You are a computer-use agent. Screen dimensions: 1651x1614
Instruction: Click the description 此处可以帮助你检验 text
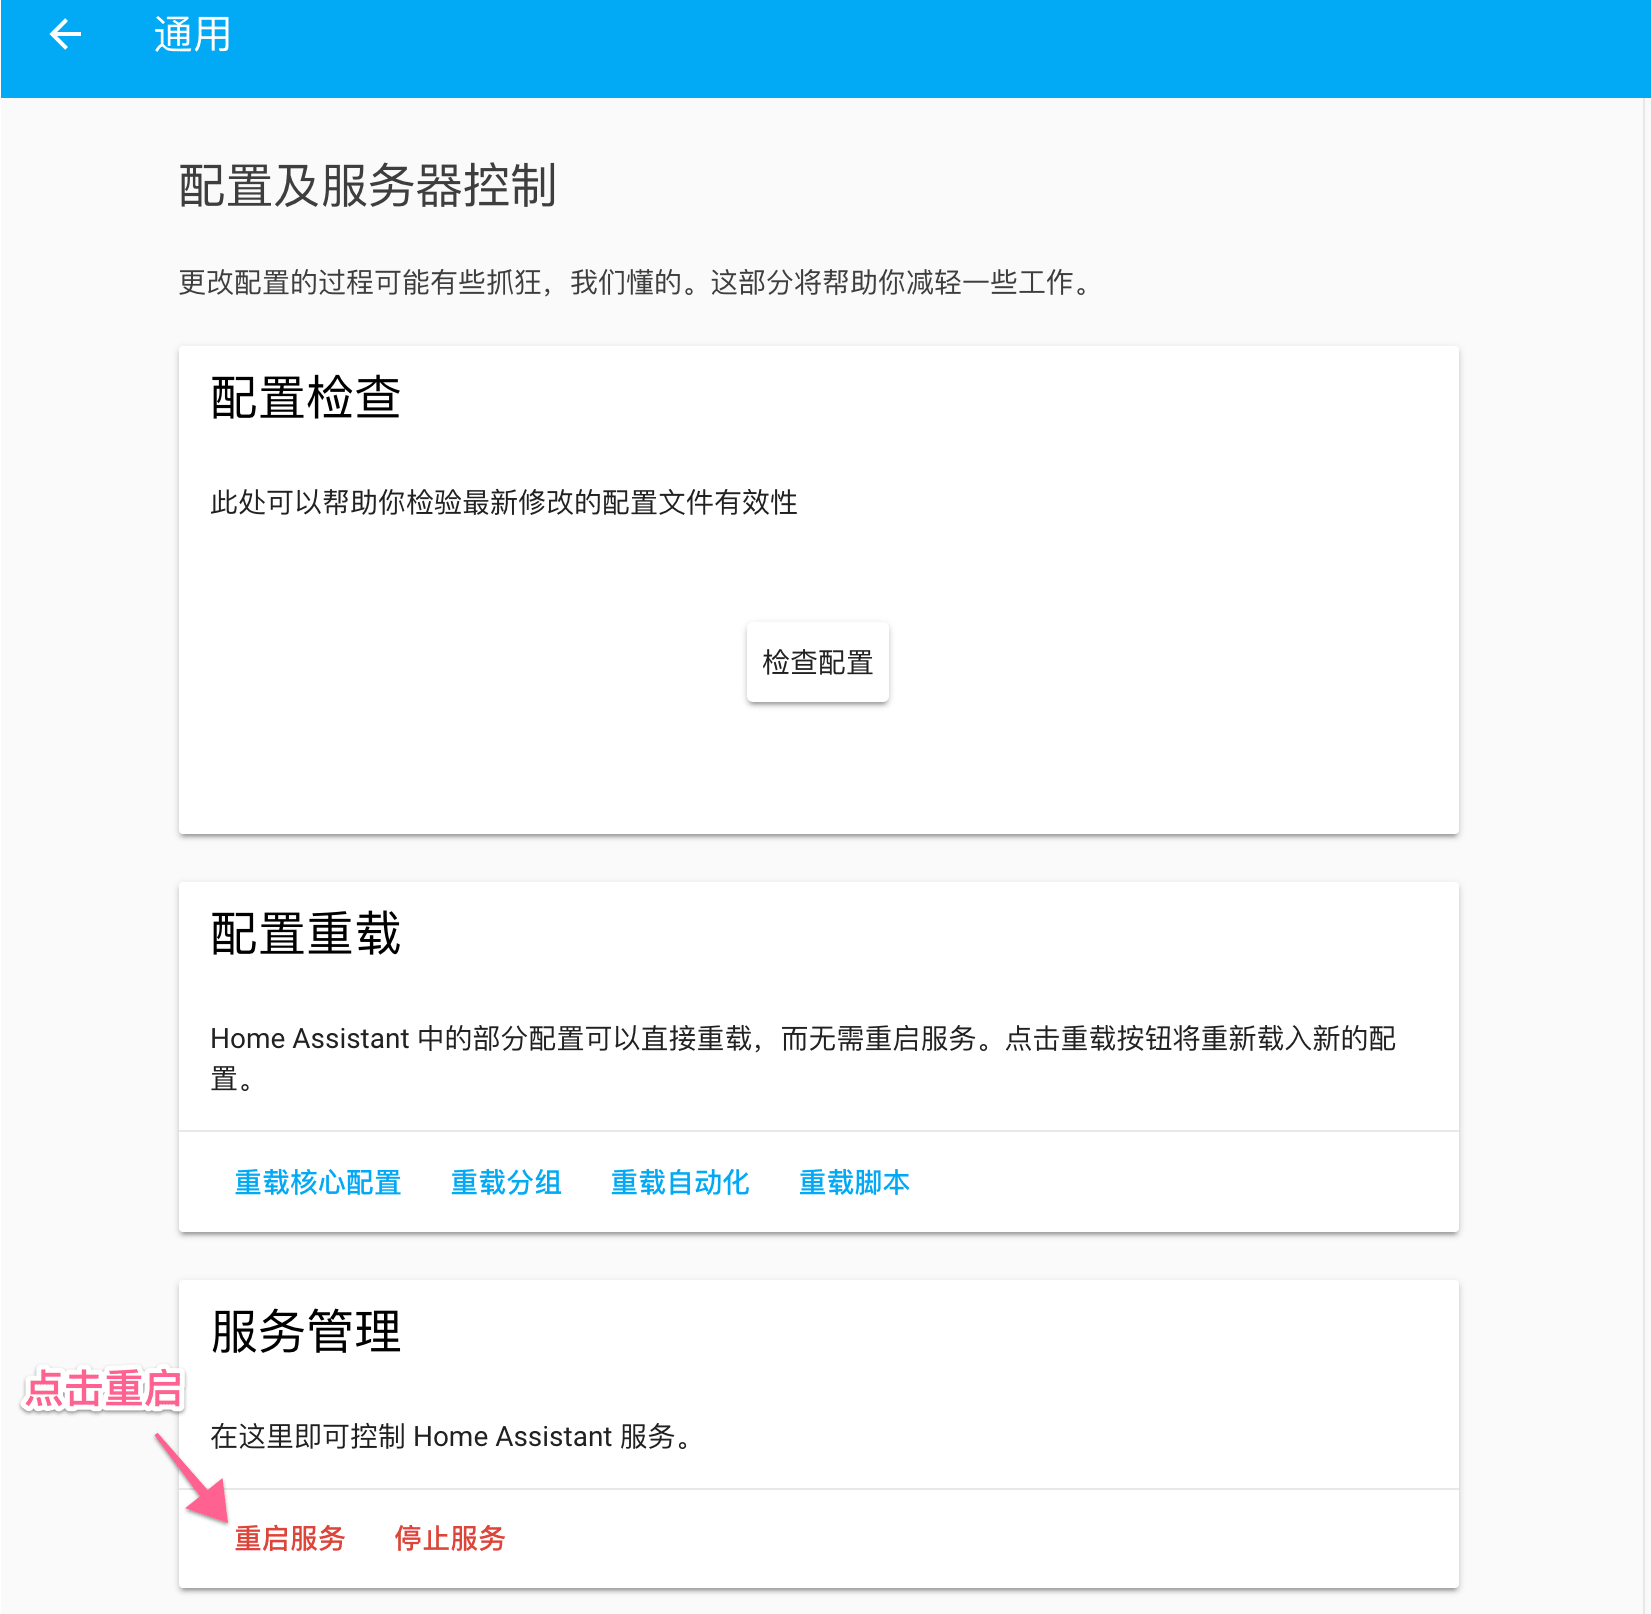503,502
